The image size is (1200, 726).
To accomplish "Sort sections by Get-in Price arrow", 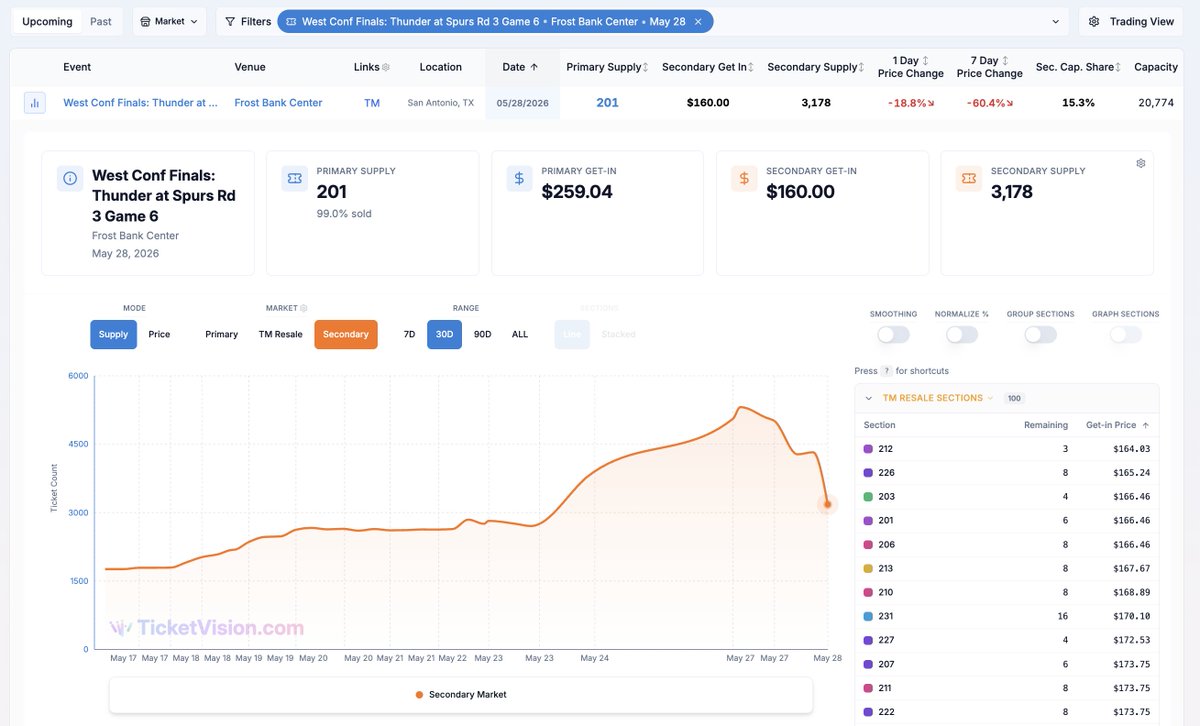I will coord(1145,425).
